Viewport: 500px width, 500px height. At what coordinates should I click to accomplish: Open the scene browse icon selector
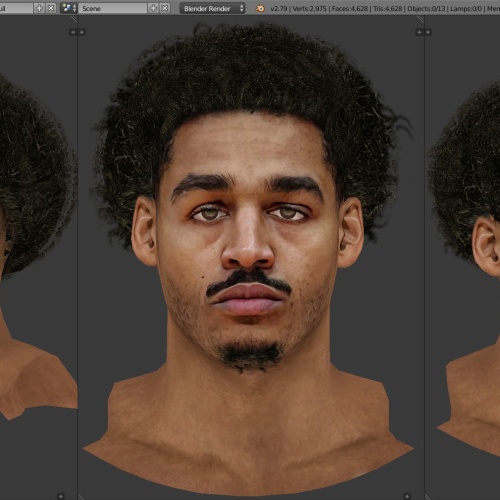69,8
